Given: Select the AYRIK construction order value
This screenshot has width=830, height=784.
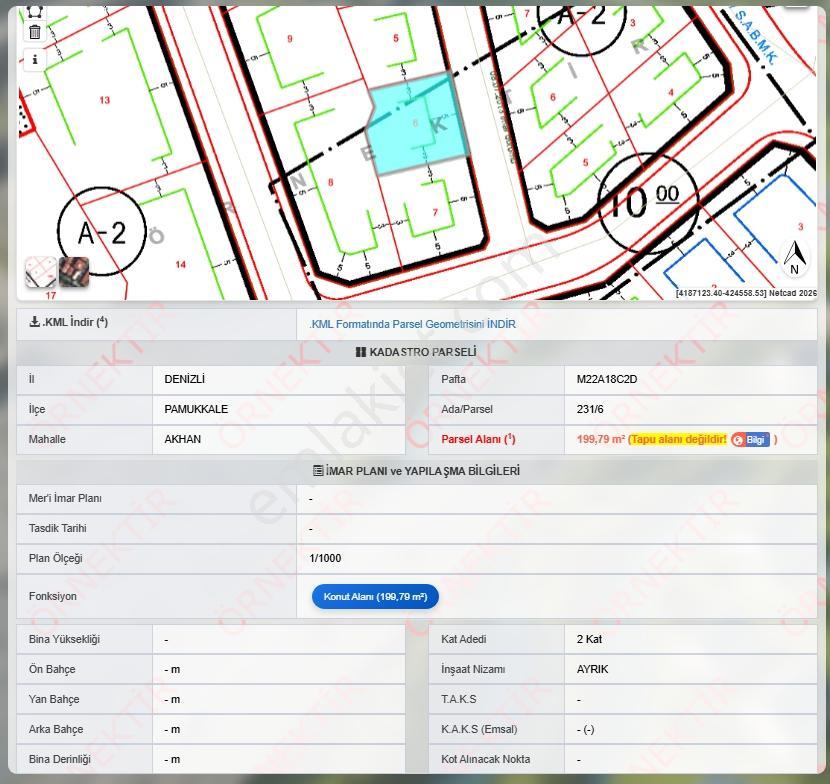Looking at the screenshot, I should (592, 669).
